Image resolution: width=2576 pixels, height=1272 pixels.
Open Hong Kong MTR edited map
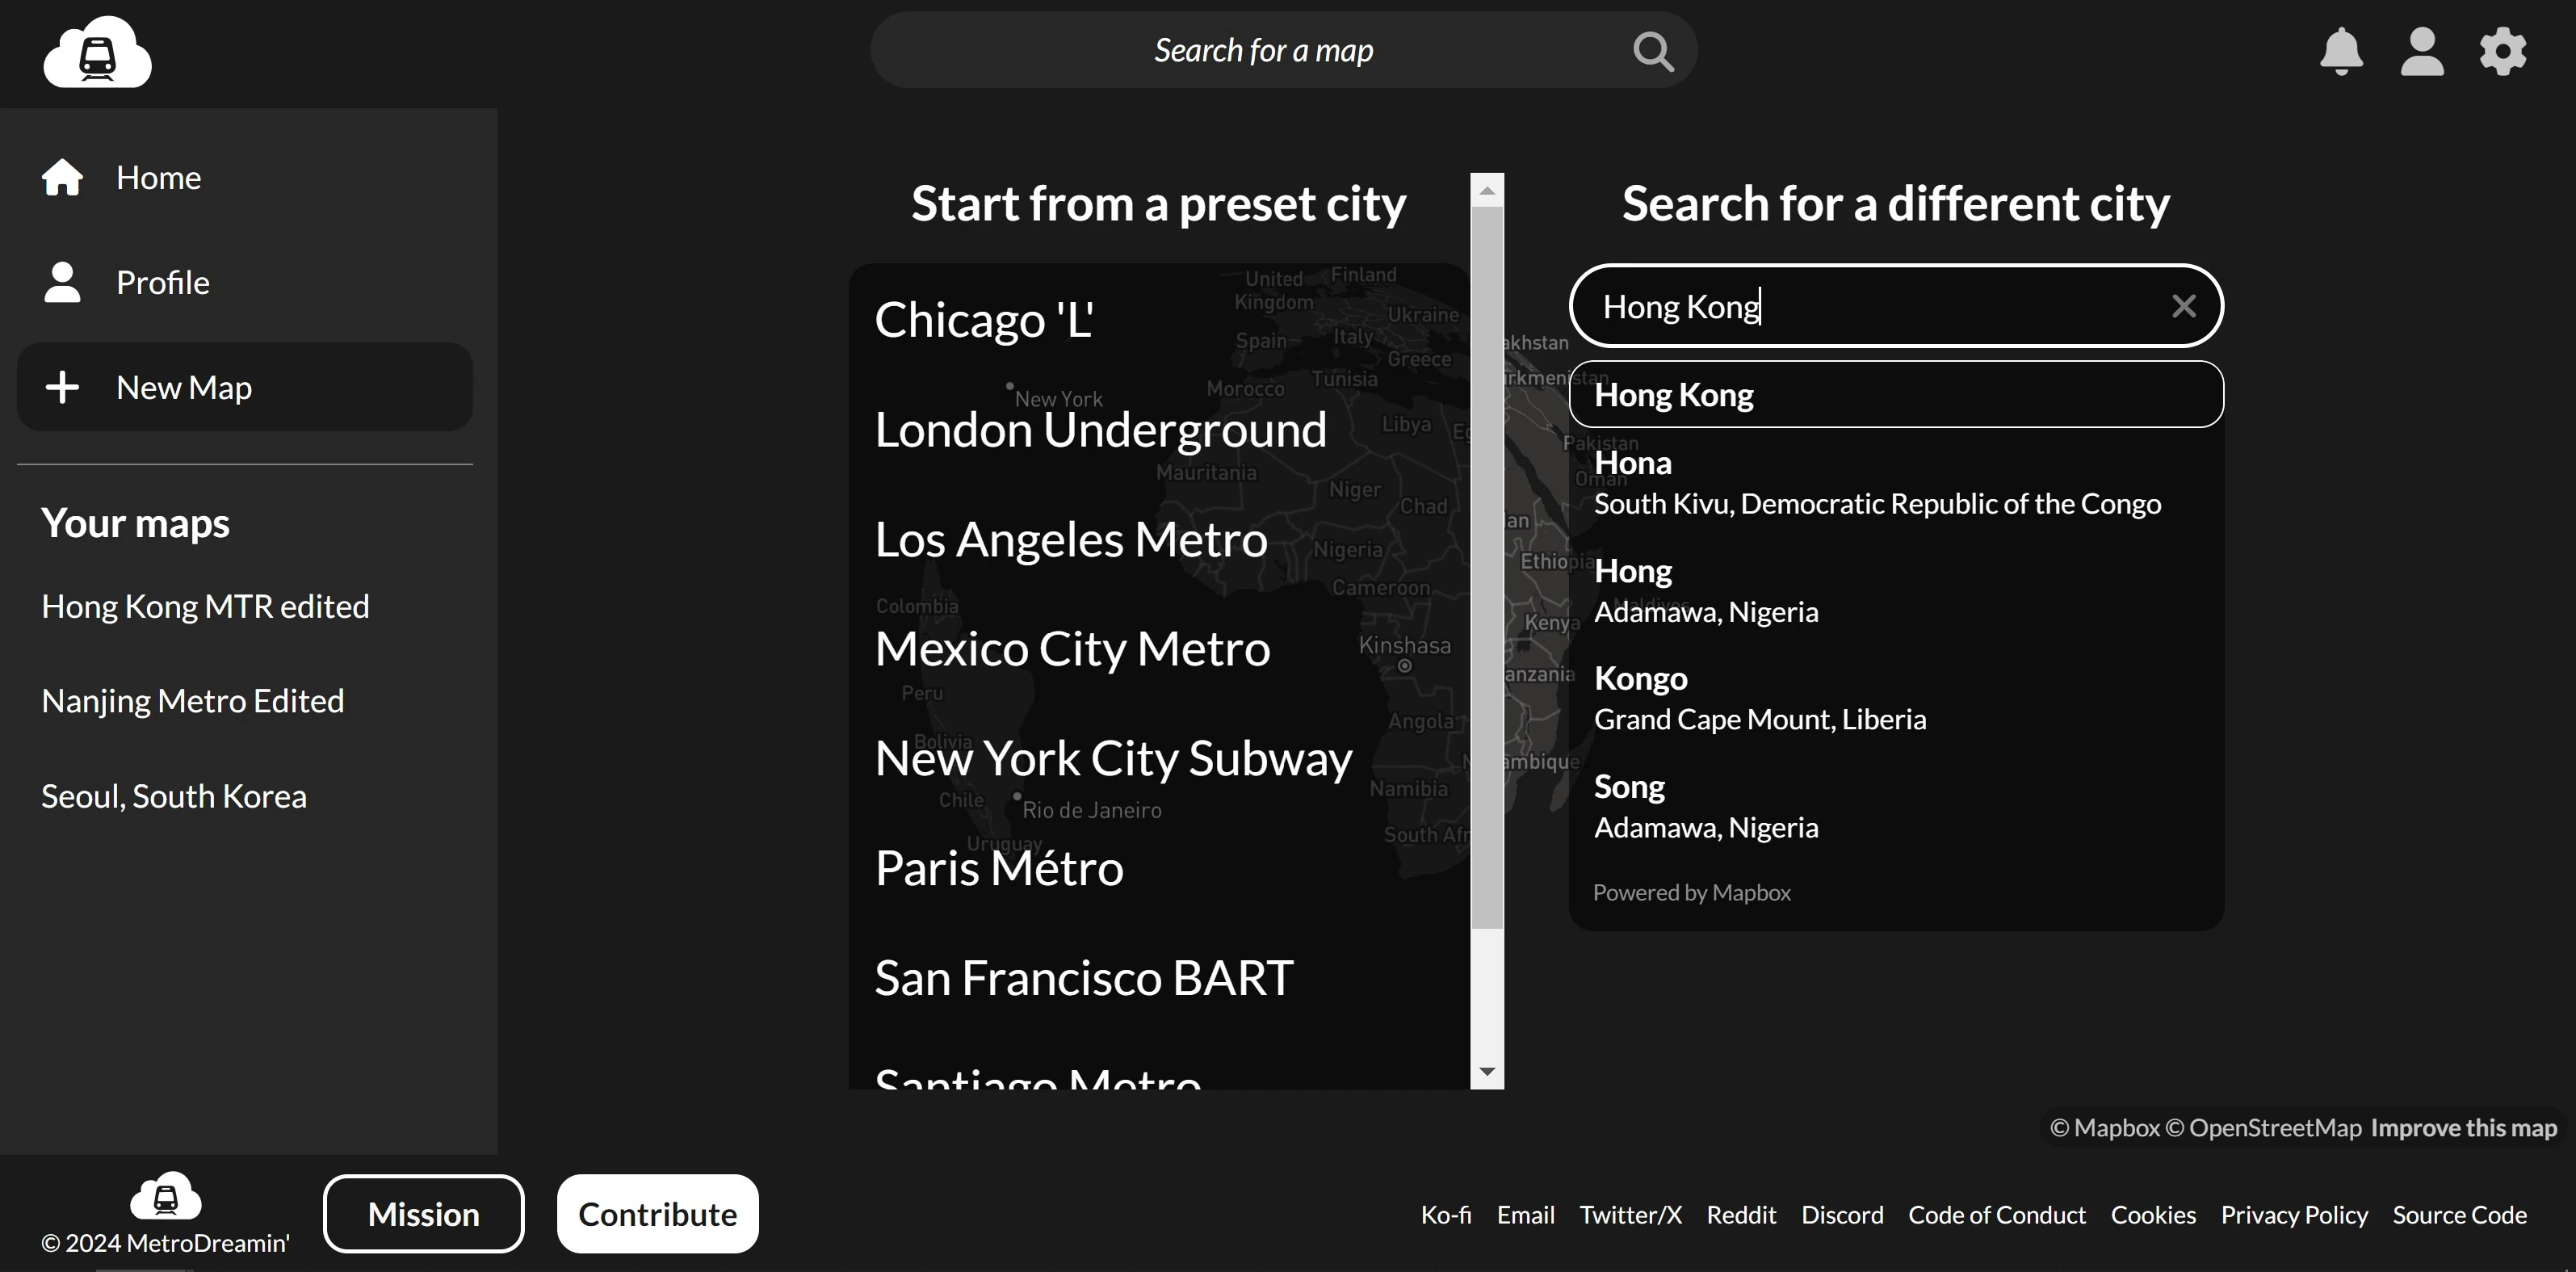(205, 606)
